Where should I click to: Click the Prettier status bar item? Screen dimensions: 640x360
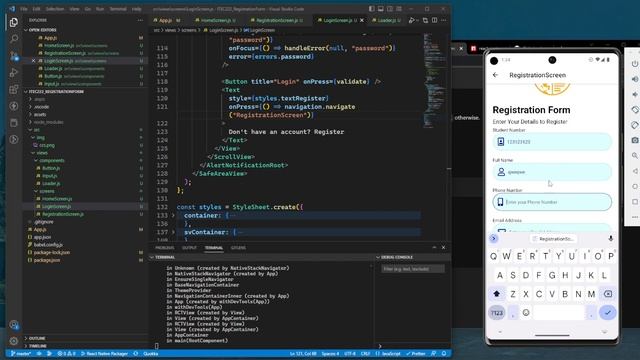pos(416,353)
